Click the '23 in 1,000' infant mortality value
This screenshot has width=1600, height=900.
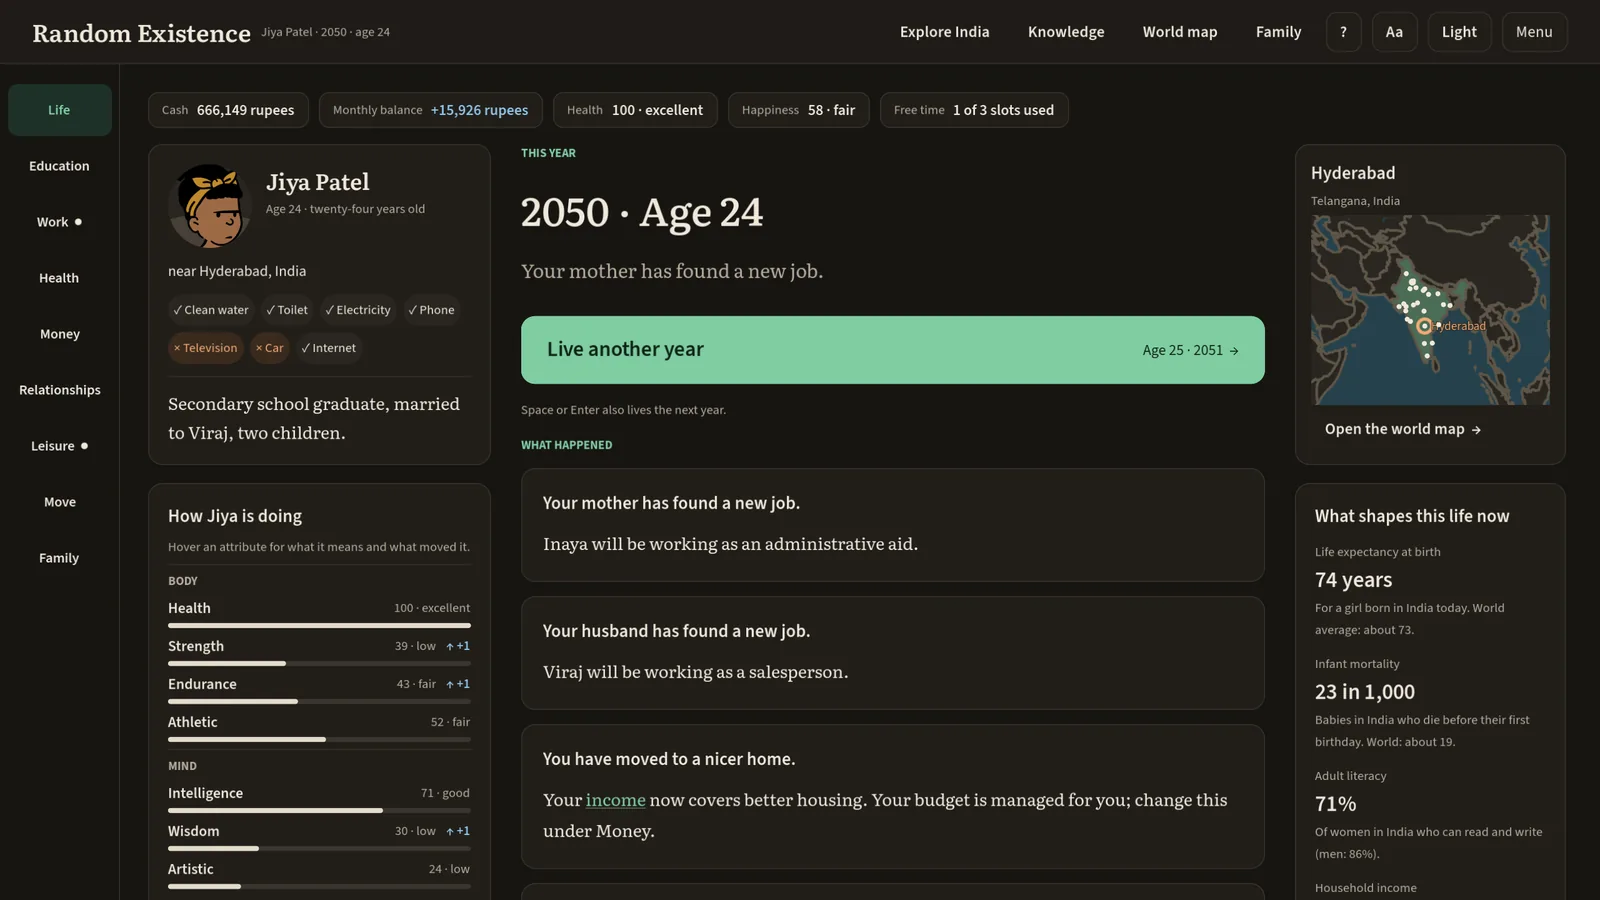coord(1364,692)
